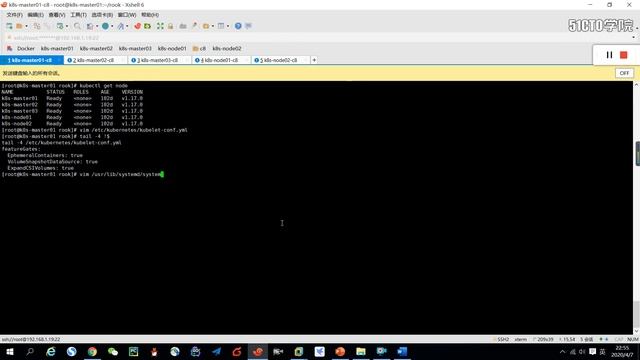The height and width of the screenshot is (360, 640).
Task: Click the k8s-master01 quick link
Action: click(x=57, y=49)
